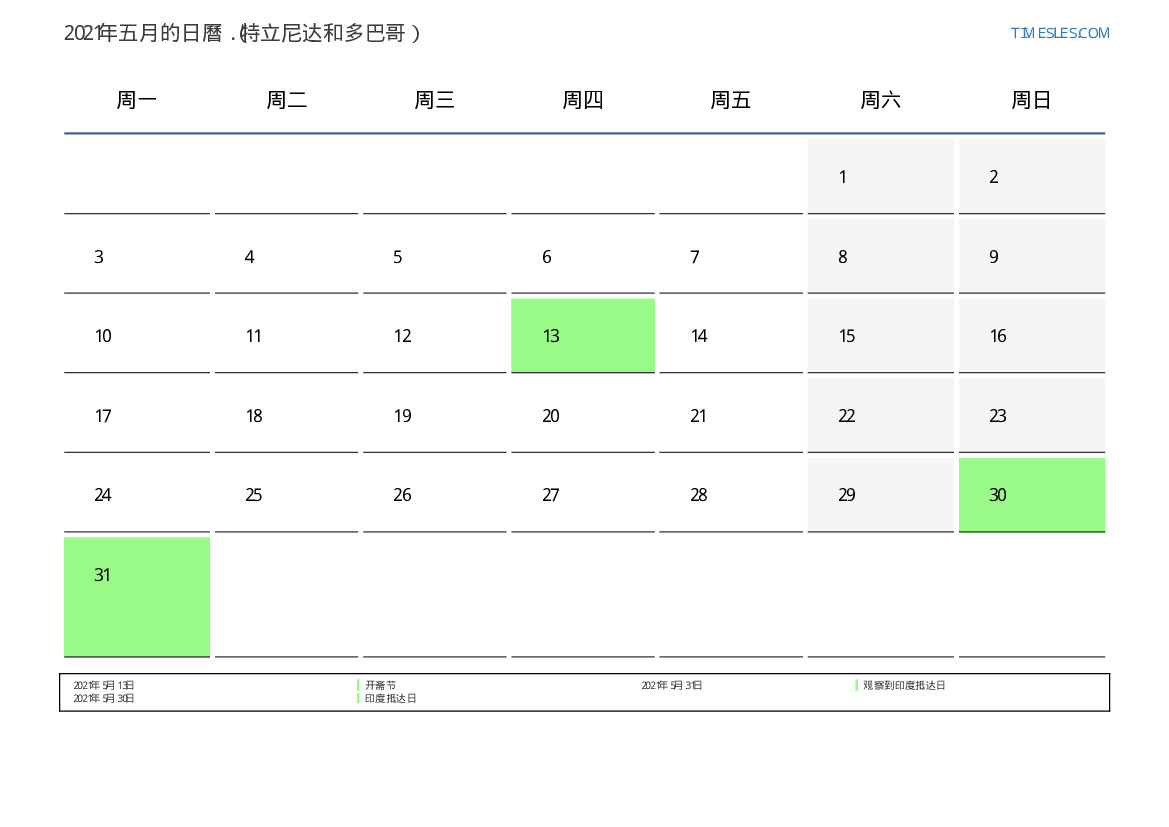Click the legend date 2021年5月31日
This screenshot has width=1169, height=827.
[672, 685]
